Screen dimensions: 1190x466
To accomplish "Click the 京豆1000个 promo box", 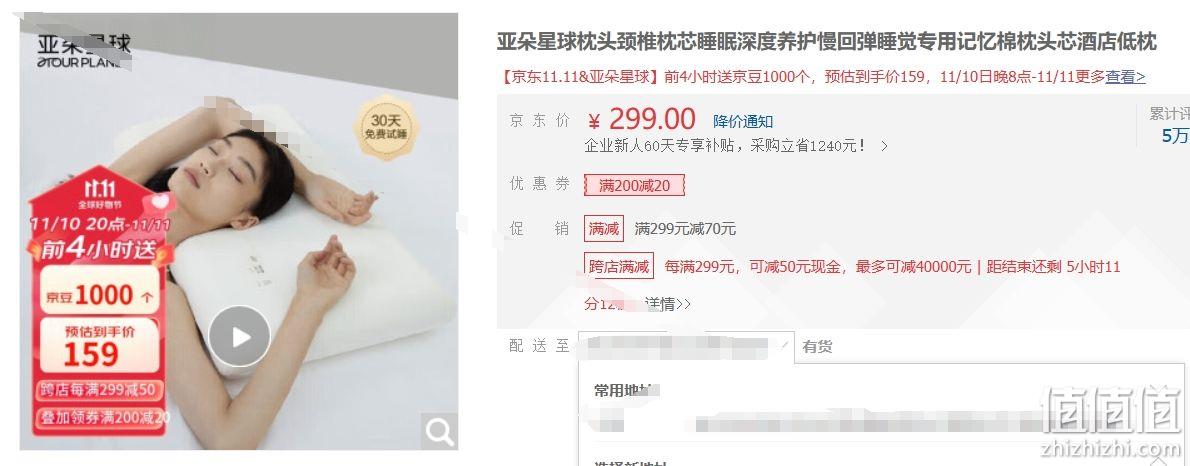I will [99, 295].
